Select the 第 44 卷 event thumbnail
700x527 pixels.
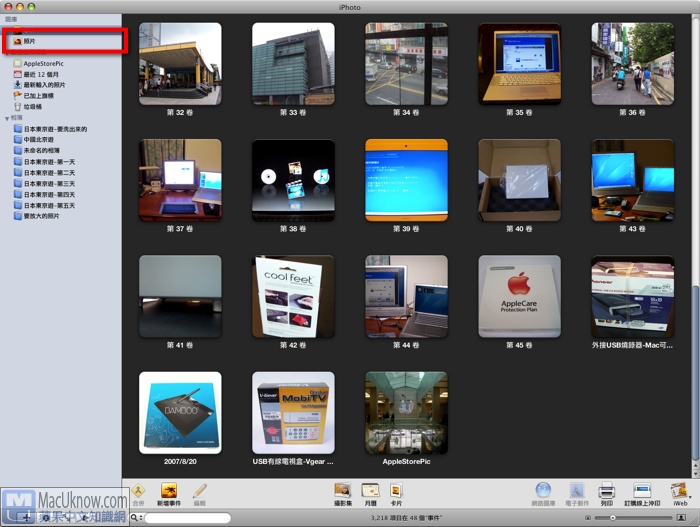(x=406, y=297)
